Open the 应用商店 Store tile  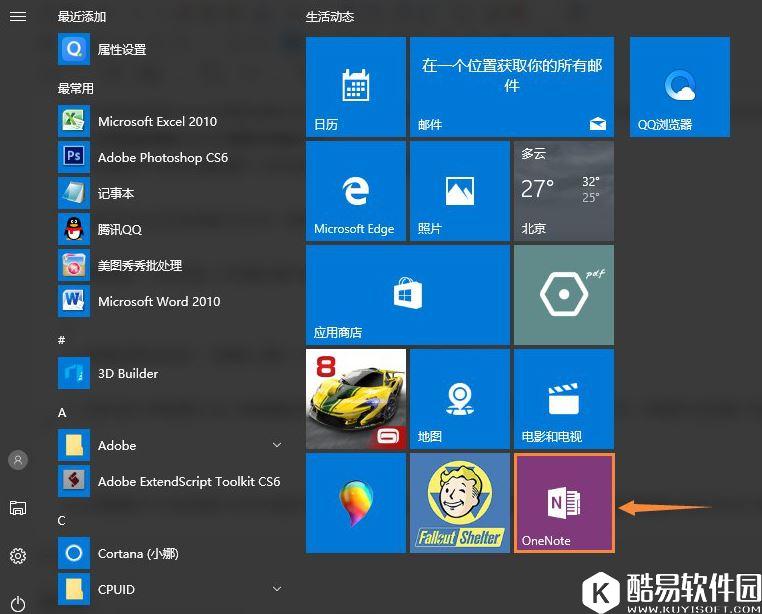coord(408,295)
